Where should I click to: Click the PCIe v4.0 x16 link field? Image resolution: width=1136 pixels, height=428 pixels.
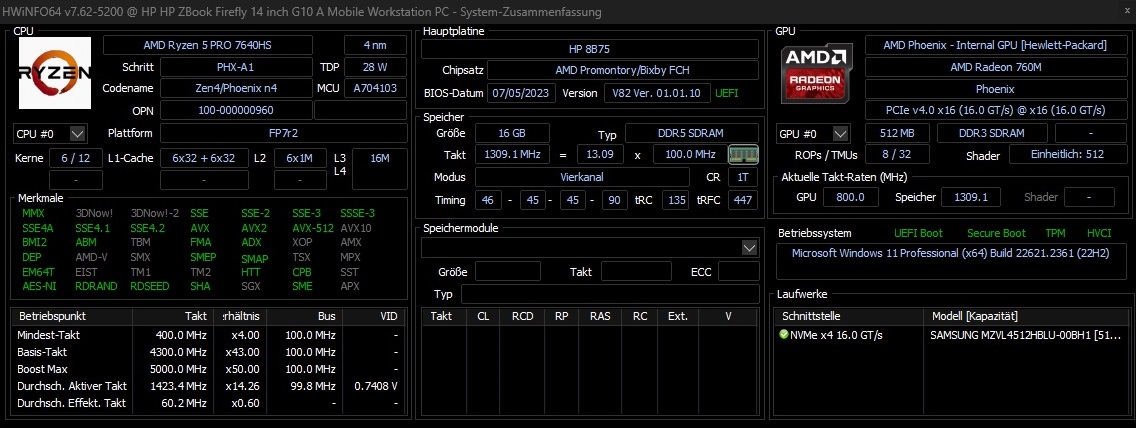(x=994, y=111)
